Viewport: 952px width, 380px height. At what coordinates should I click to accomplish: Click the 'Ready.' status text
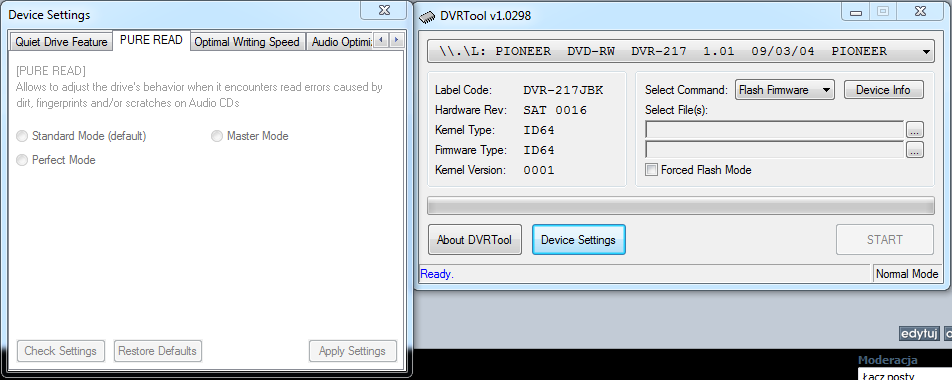tap(437, 274)
